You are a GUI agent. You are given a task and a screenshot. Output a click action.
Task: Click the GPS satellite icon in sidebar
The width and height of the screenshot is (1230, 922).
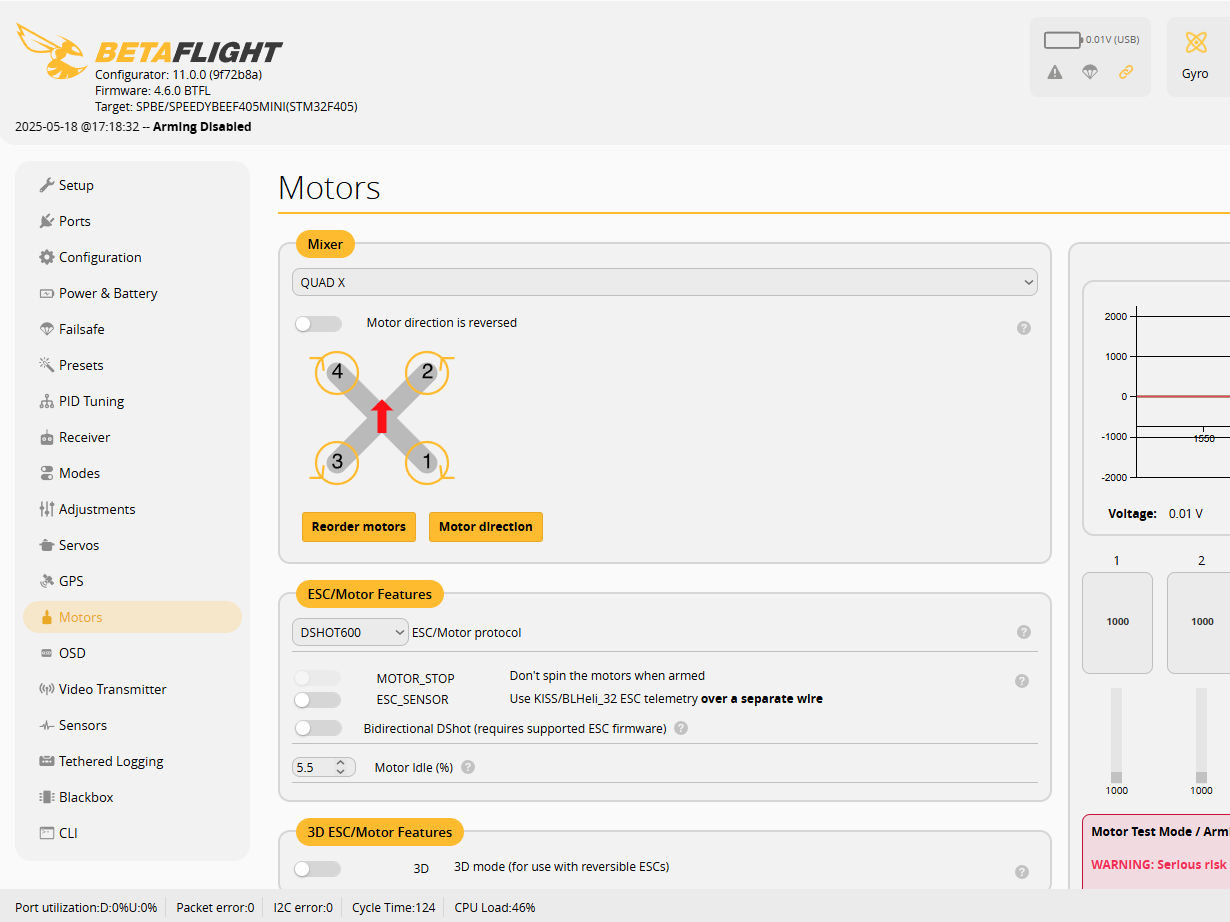tap(46, 581)
